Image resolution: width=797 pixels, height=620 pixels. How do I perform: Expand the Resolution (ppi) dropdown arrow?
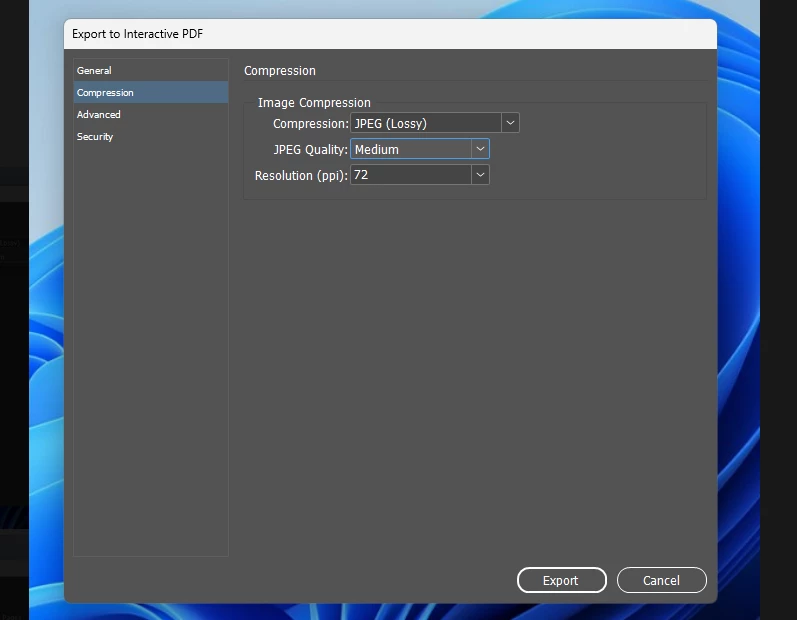click(x=480, y=175)
